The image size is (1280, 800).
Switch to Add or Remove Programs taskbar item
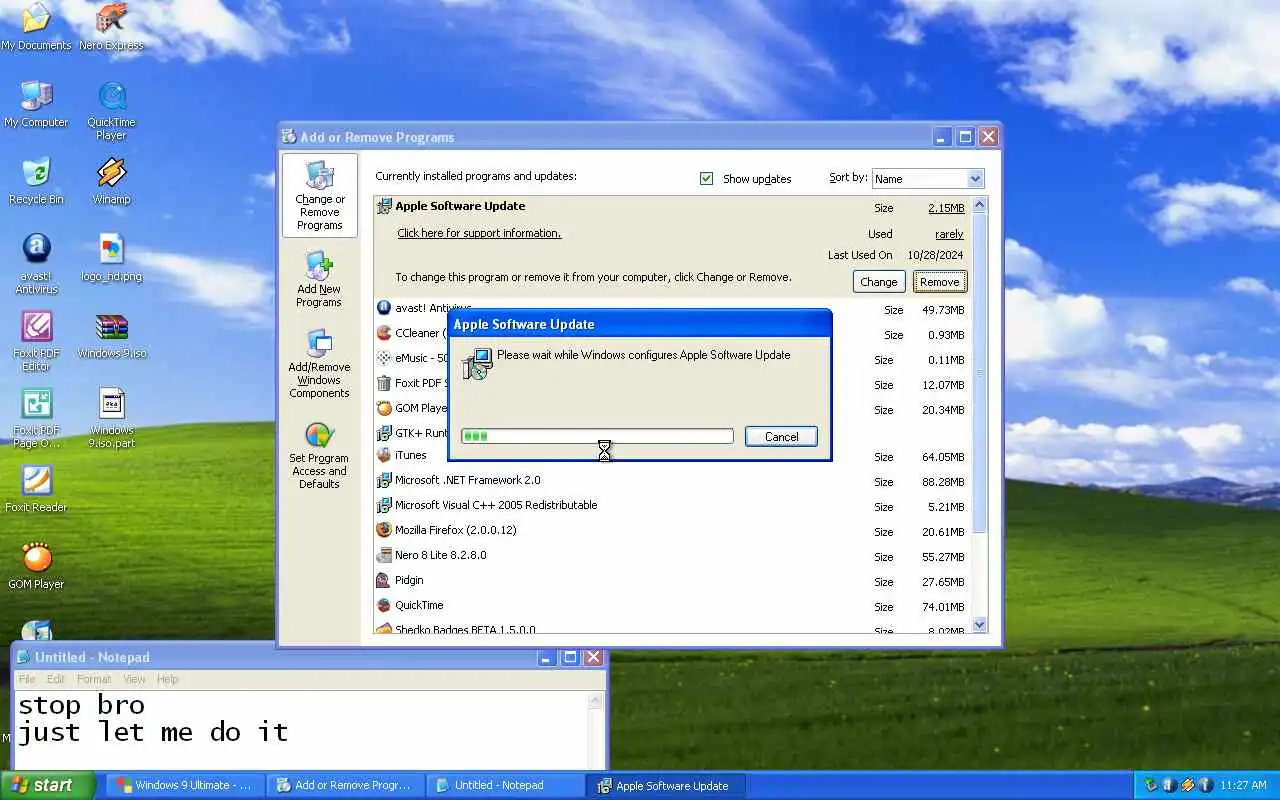coord(346,785)
